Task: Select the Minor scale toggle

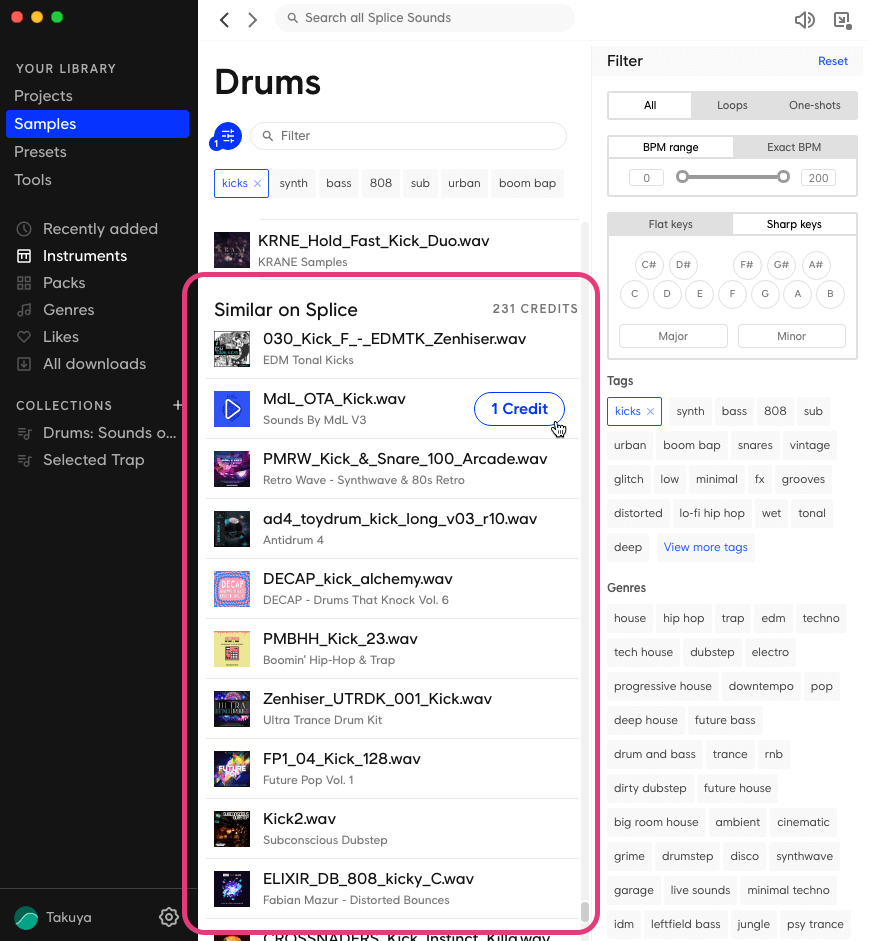Action: point(791,335)
